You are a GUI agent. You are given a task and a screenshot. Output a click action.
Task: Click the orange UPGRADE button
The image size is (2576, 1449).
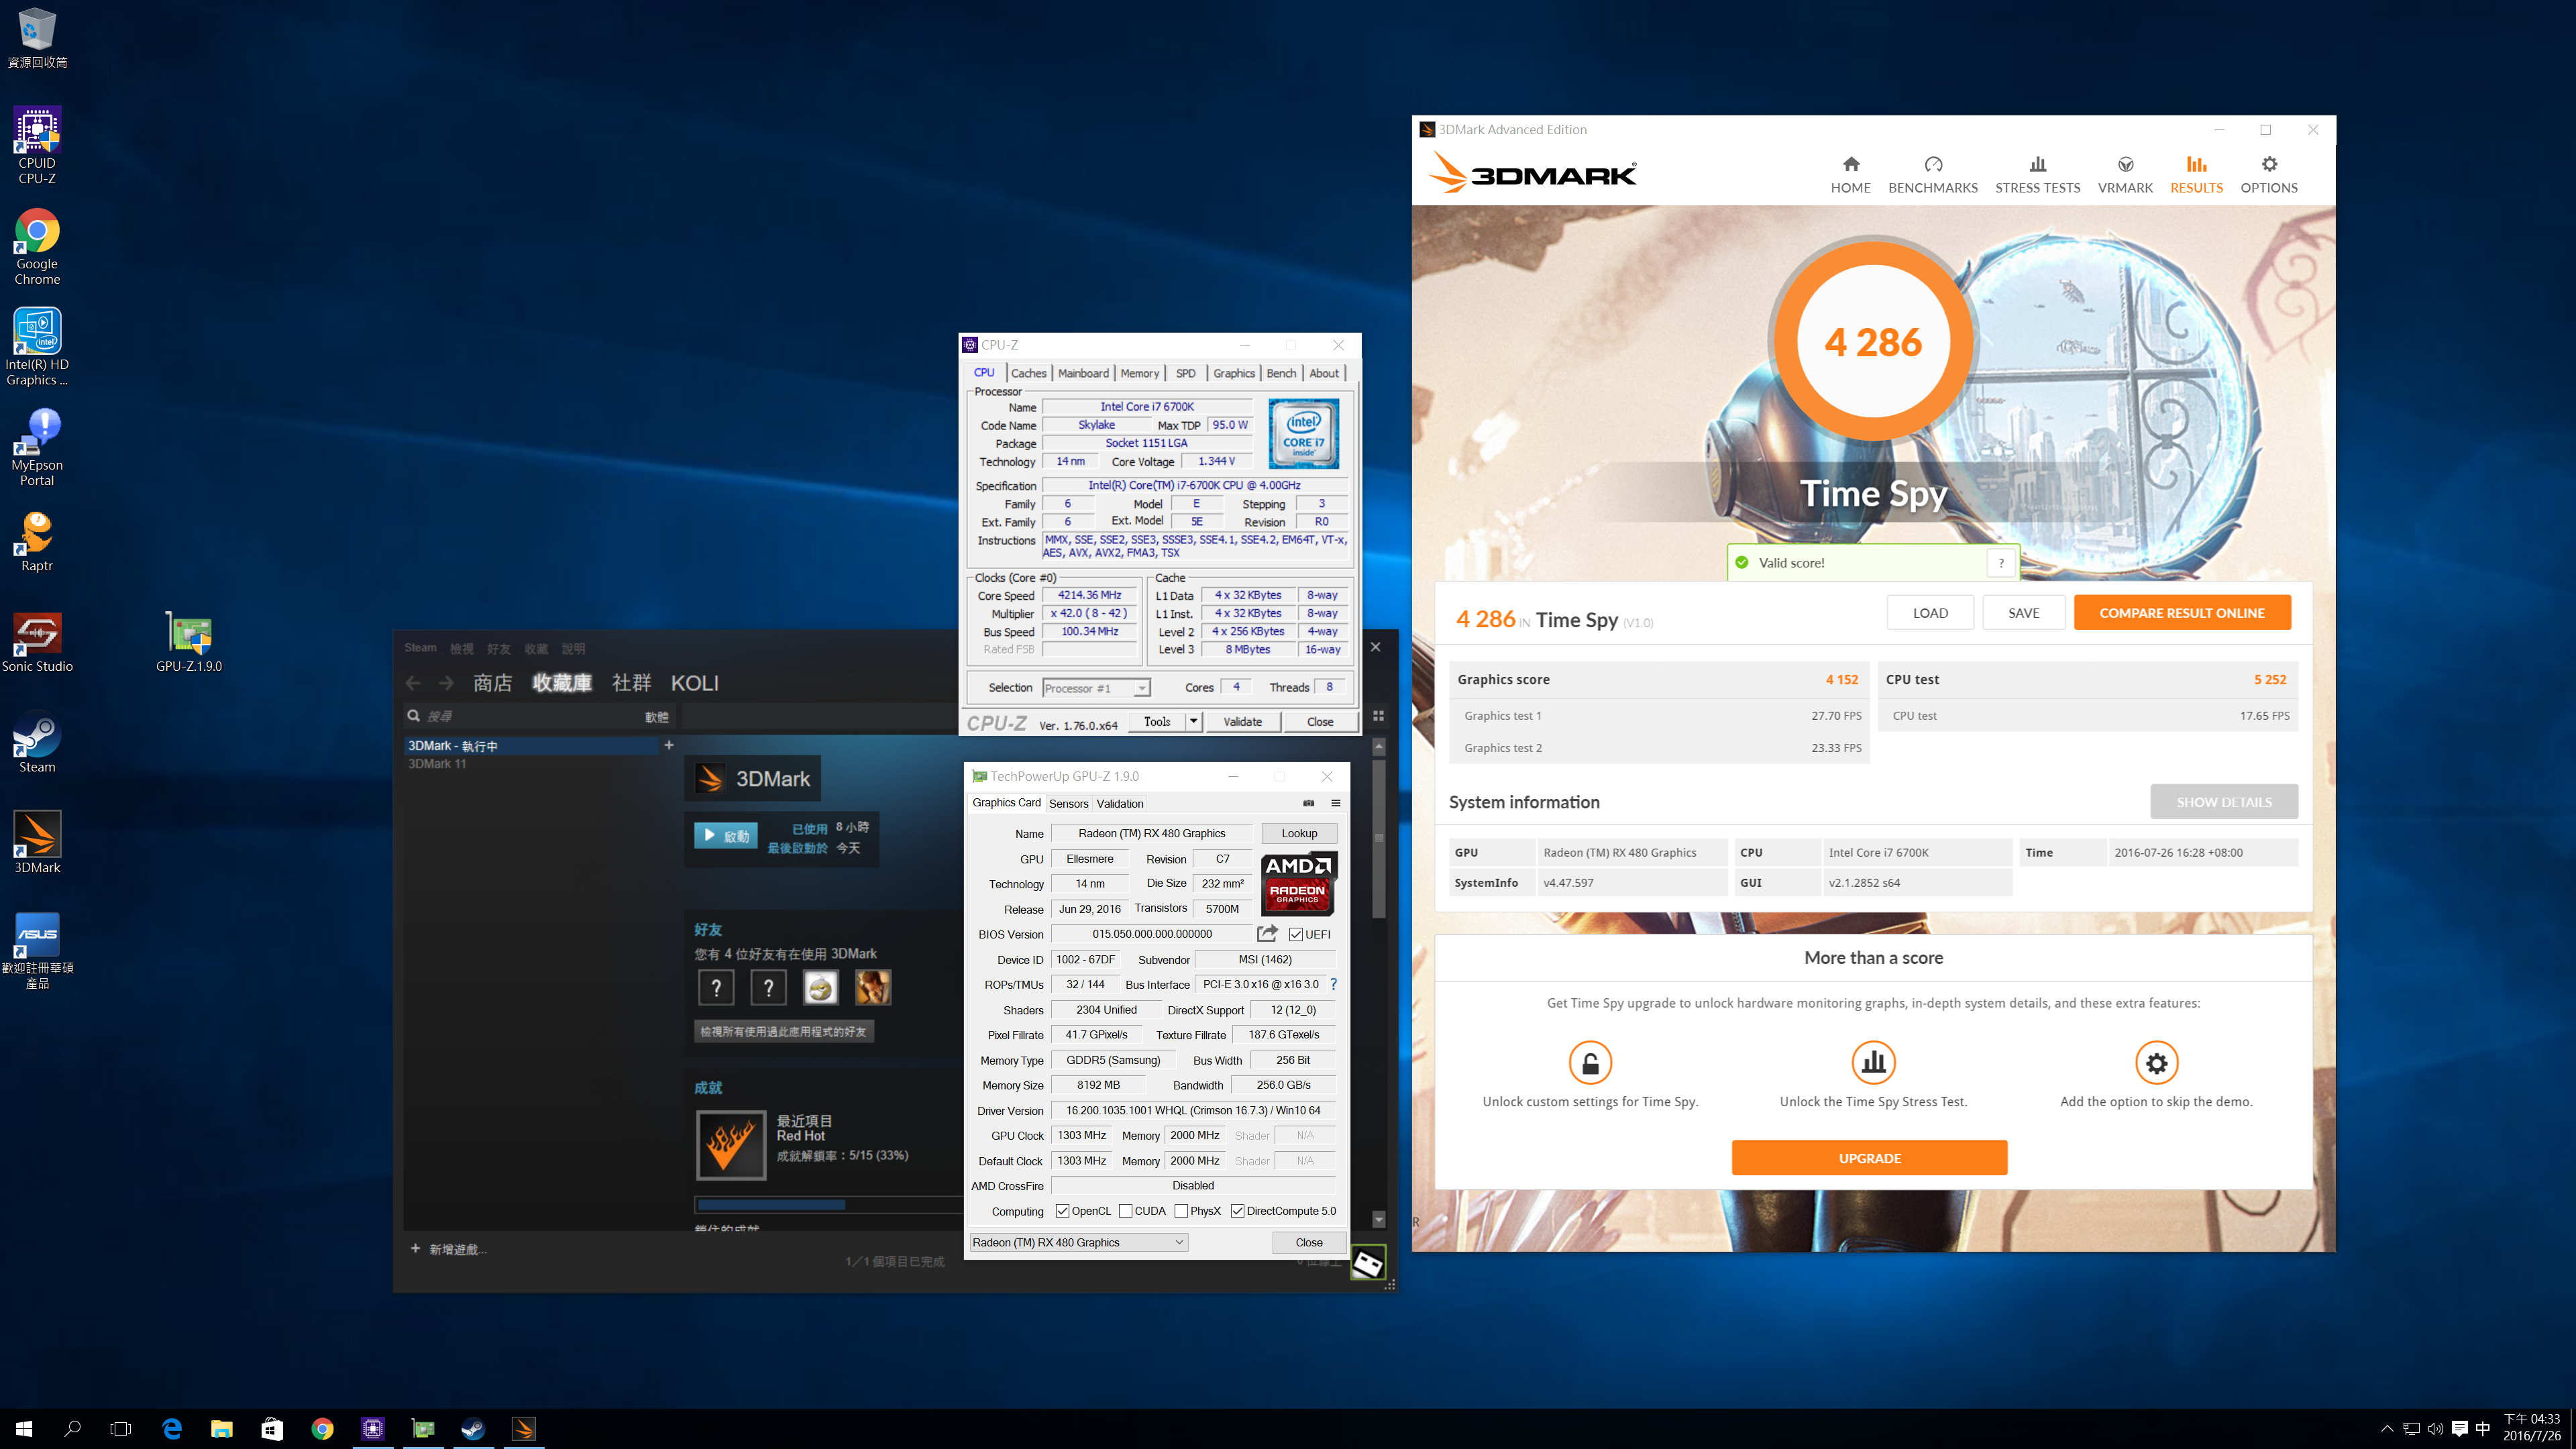pos(1869,1158)
